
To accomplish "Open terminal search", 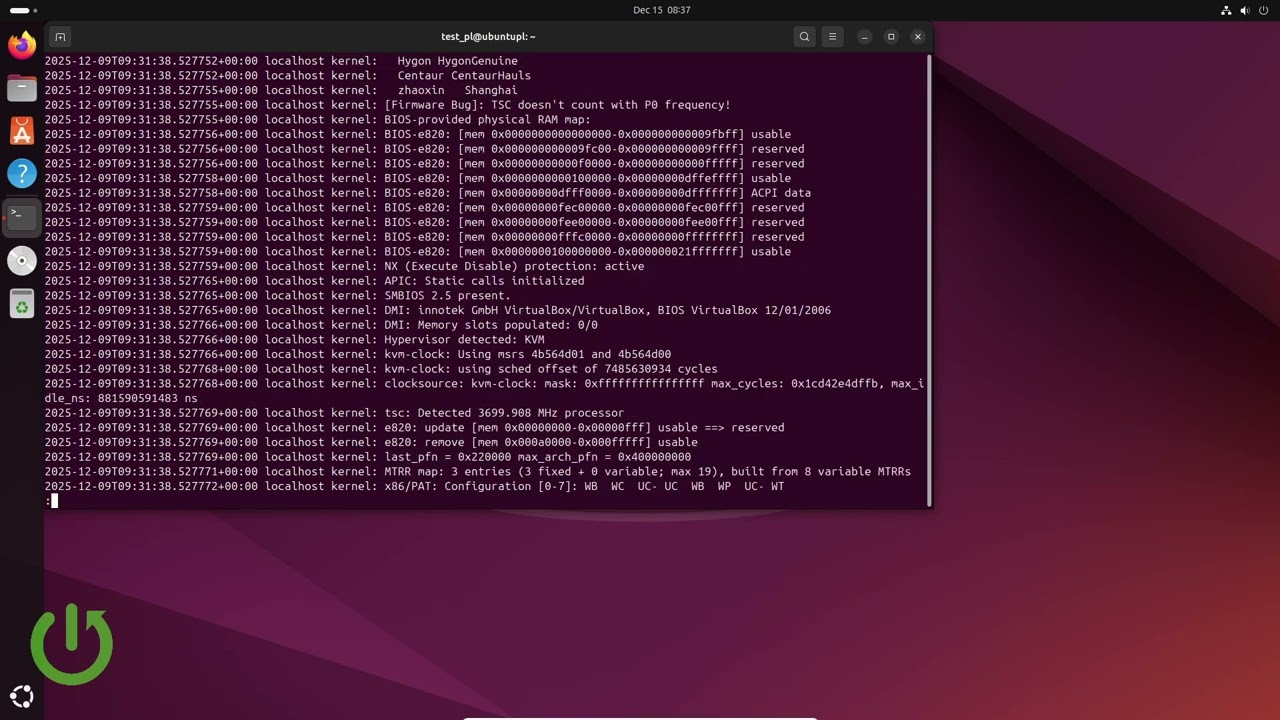I will pyautogui.click(x=804, y=37).
